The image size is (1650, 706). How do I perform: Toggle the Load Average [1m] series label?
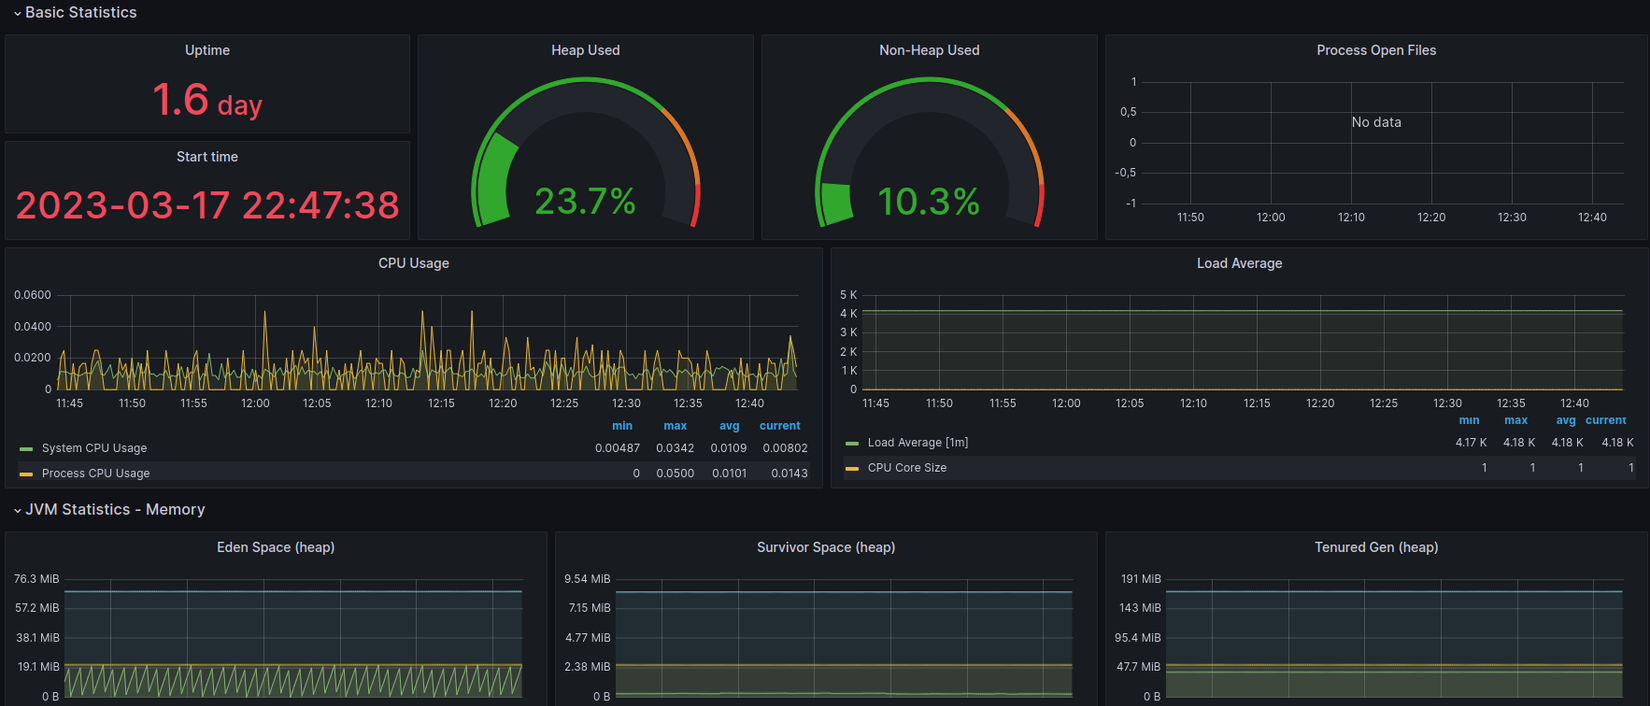click(917, 442)
